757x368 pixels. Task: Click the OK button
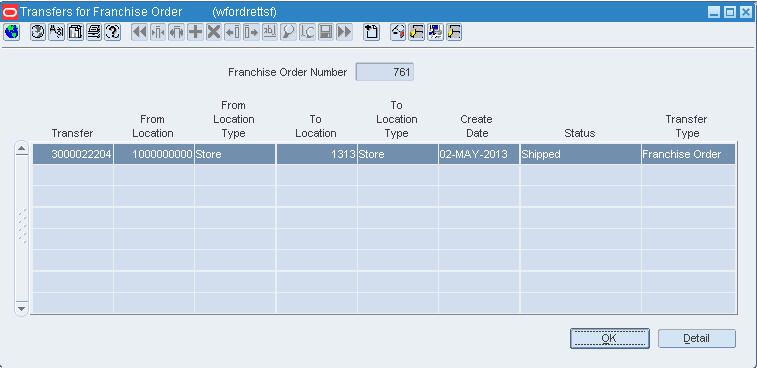coord(609,338)
